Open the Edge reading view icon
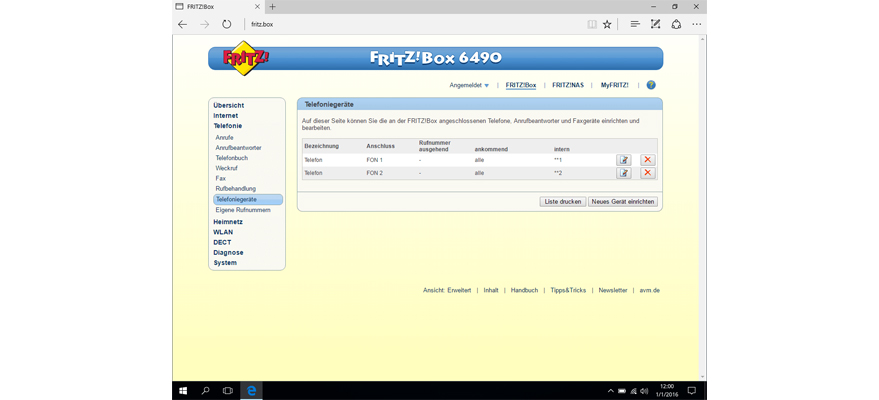Screen dimensions: 879x400 coord(592,24)
